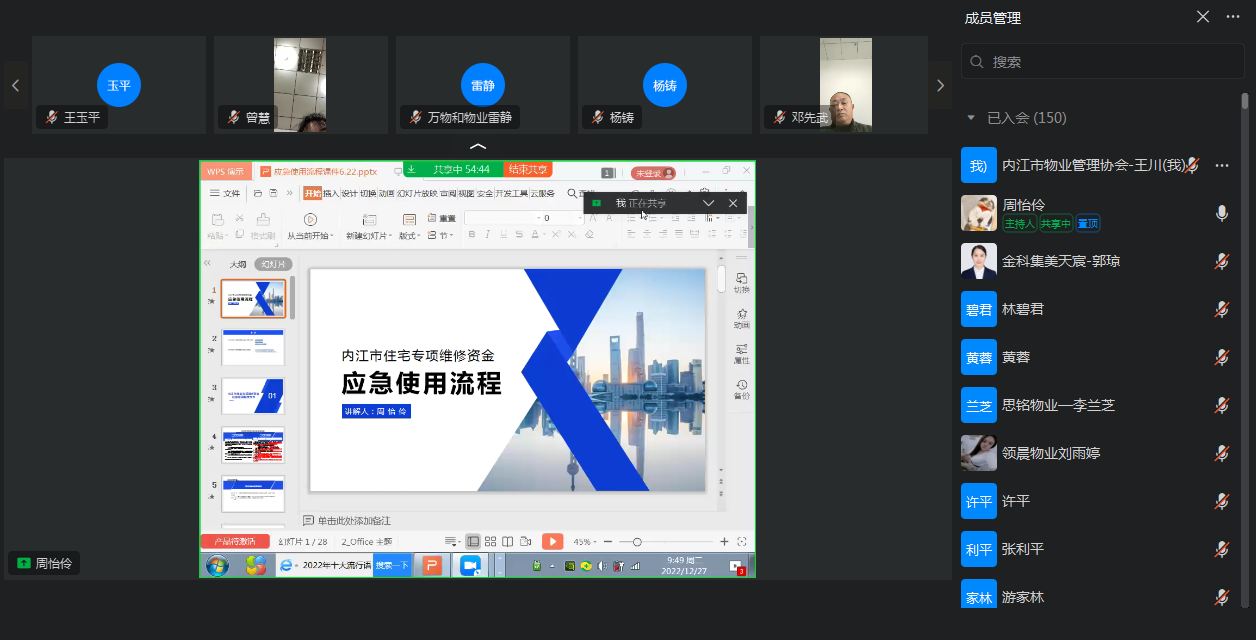Click the muted microphone icon next to 林碧君

(x=1221, y=309)
